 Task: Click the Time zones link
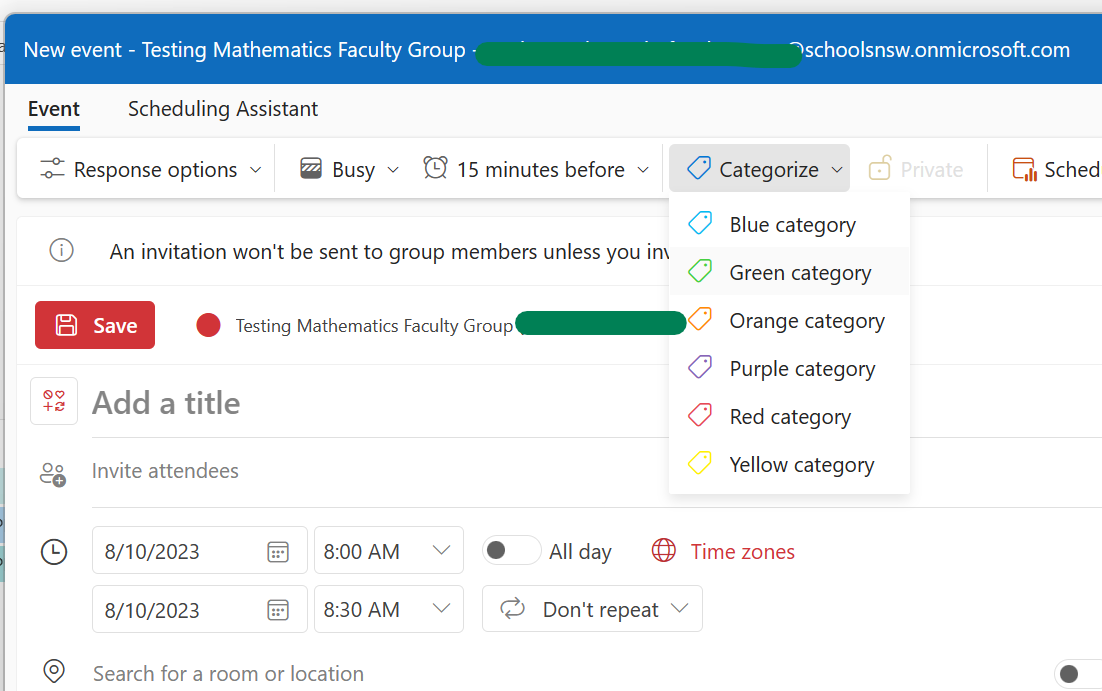coord(742,552)
